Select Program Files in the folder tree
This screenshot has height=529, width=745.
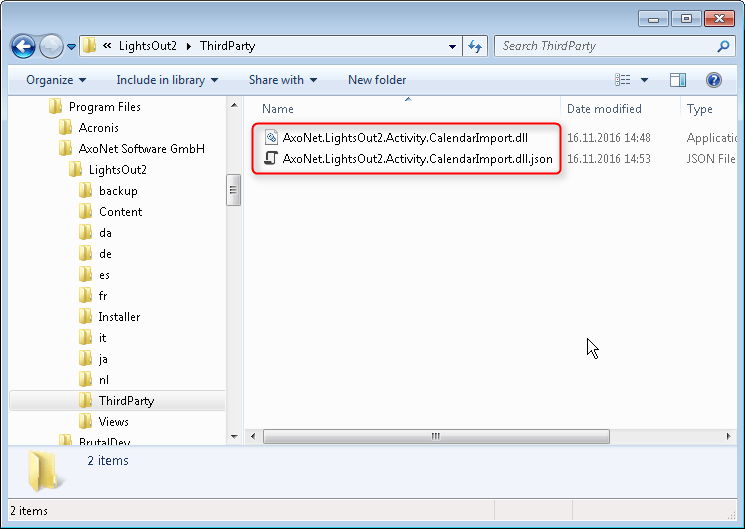pyautogui.click(x=105, y=107)
